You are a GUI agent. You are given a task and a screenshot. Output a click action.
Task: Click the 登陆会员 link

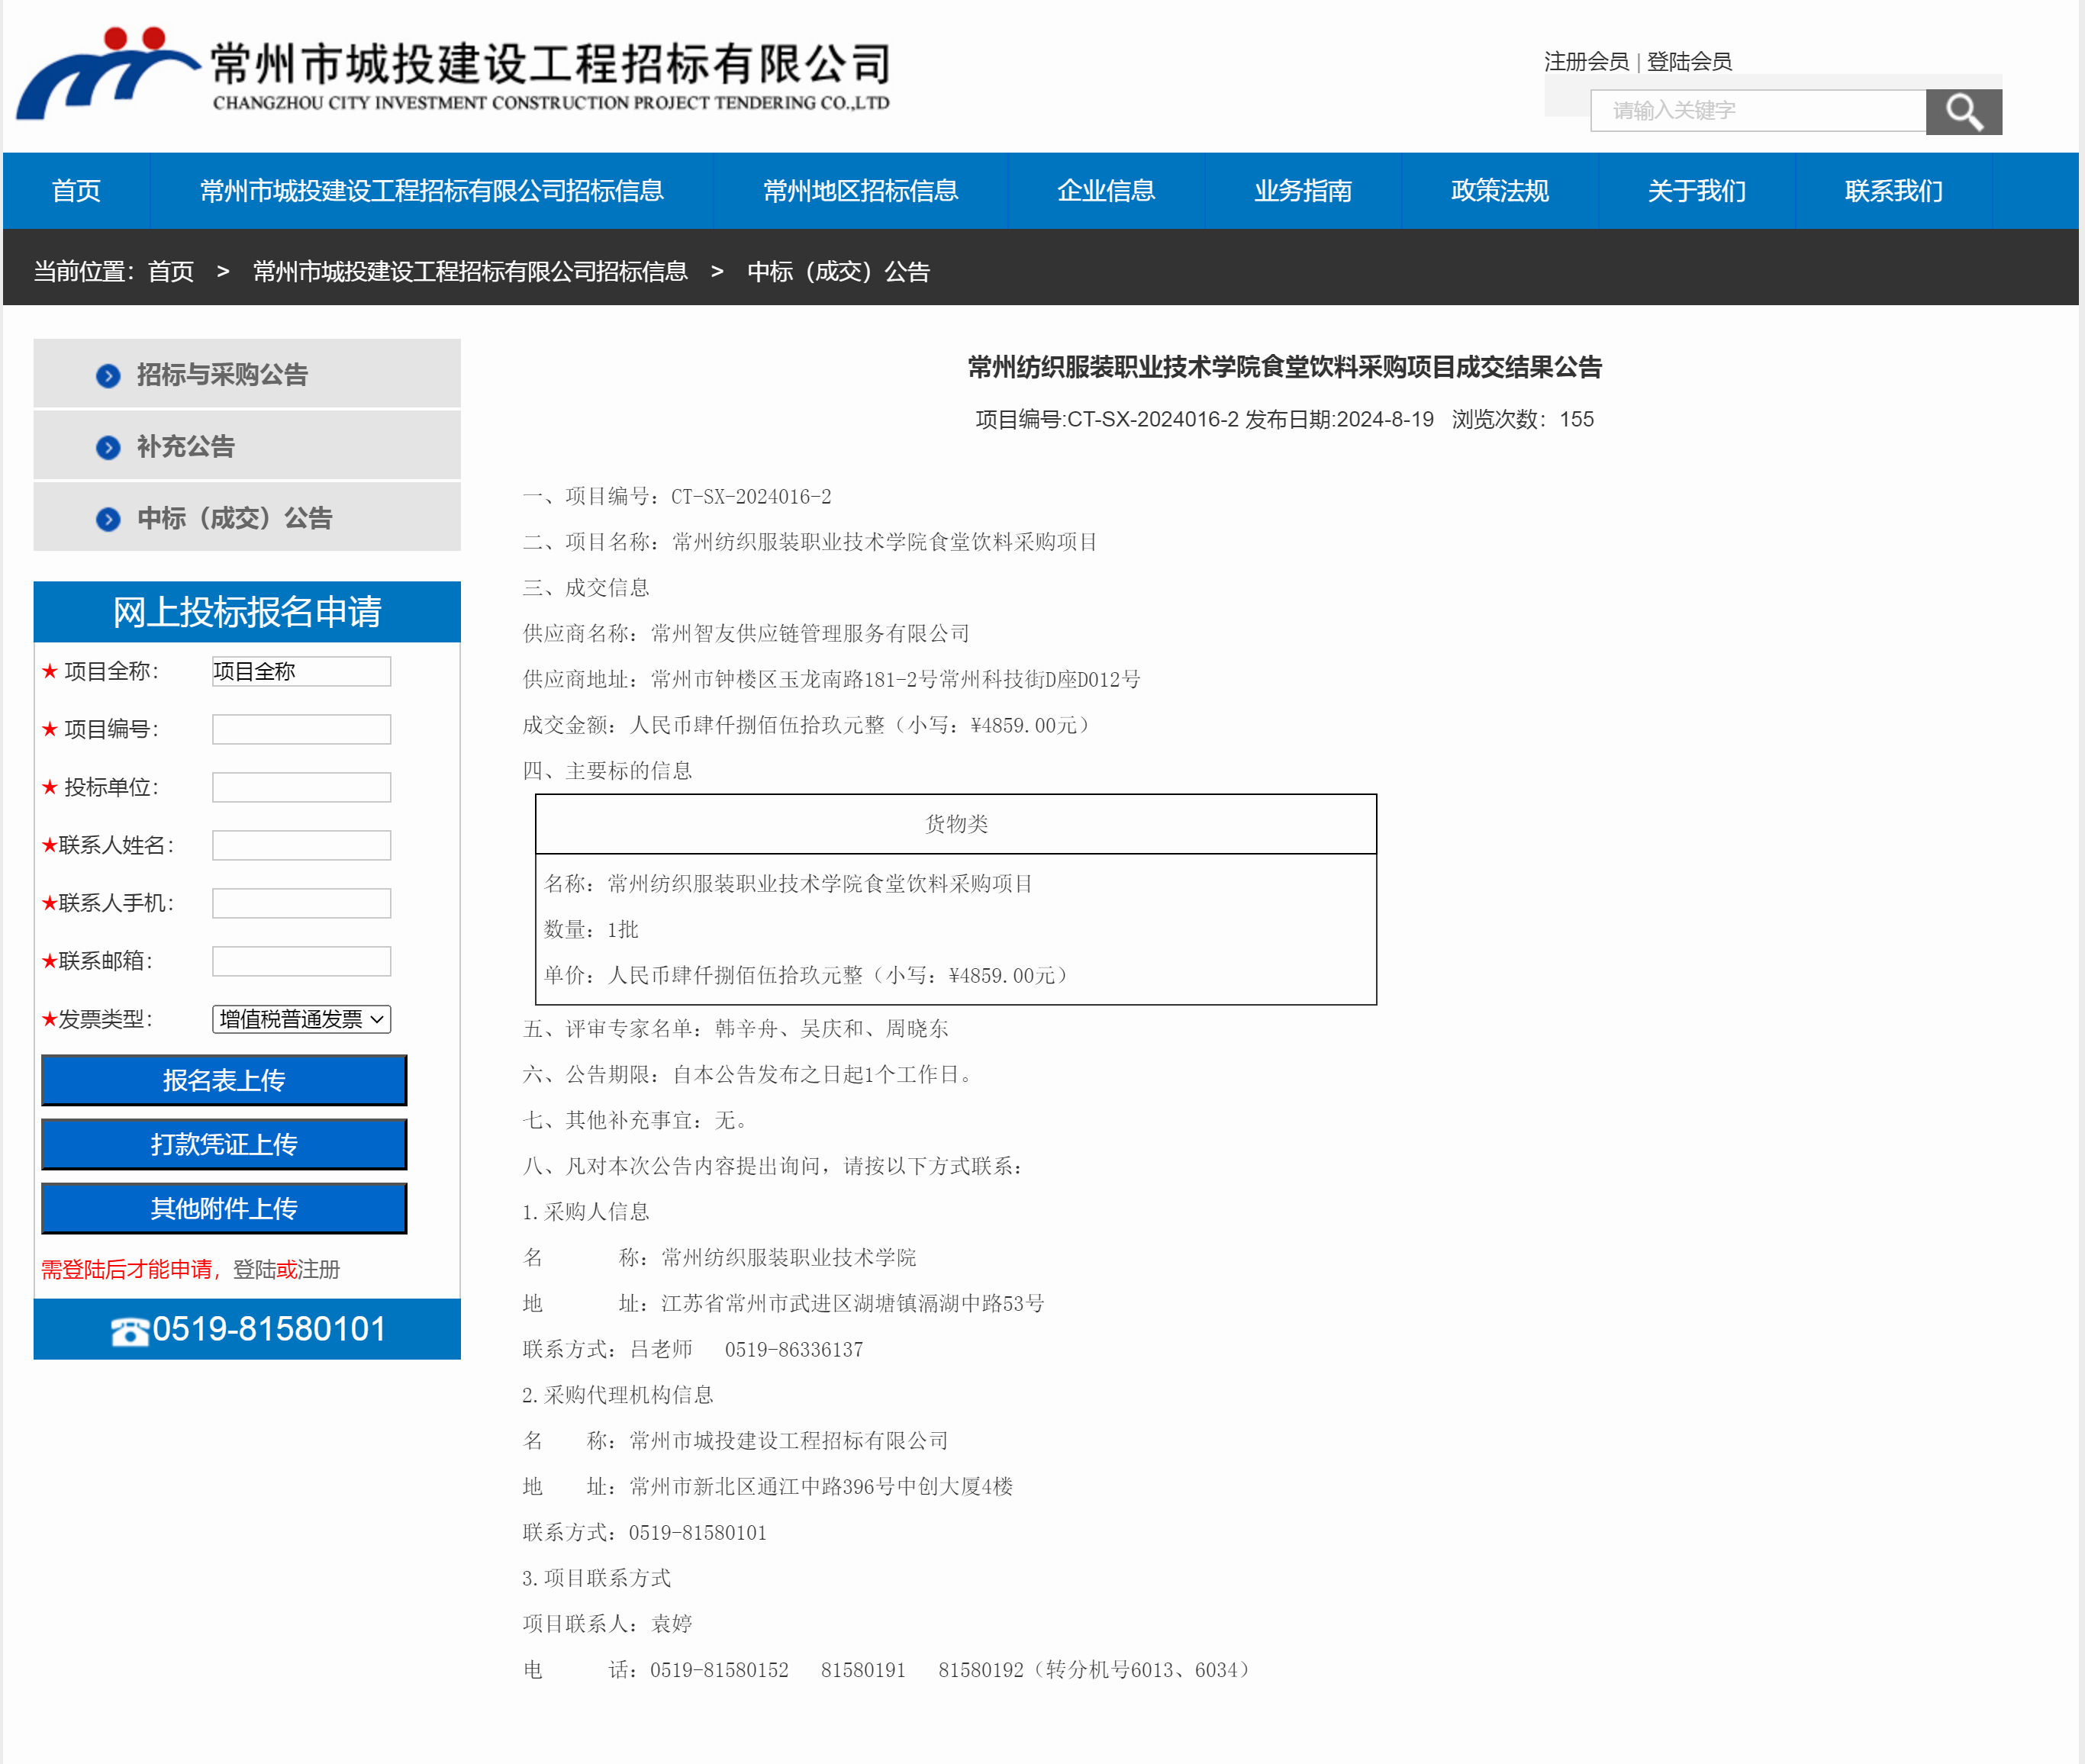(x=1689, y=62)
